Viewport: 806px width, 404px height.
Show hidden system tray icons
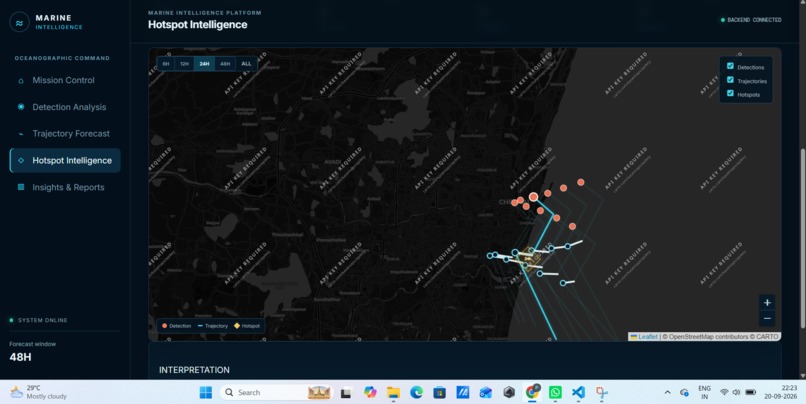(667, 393)
